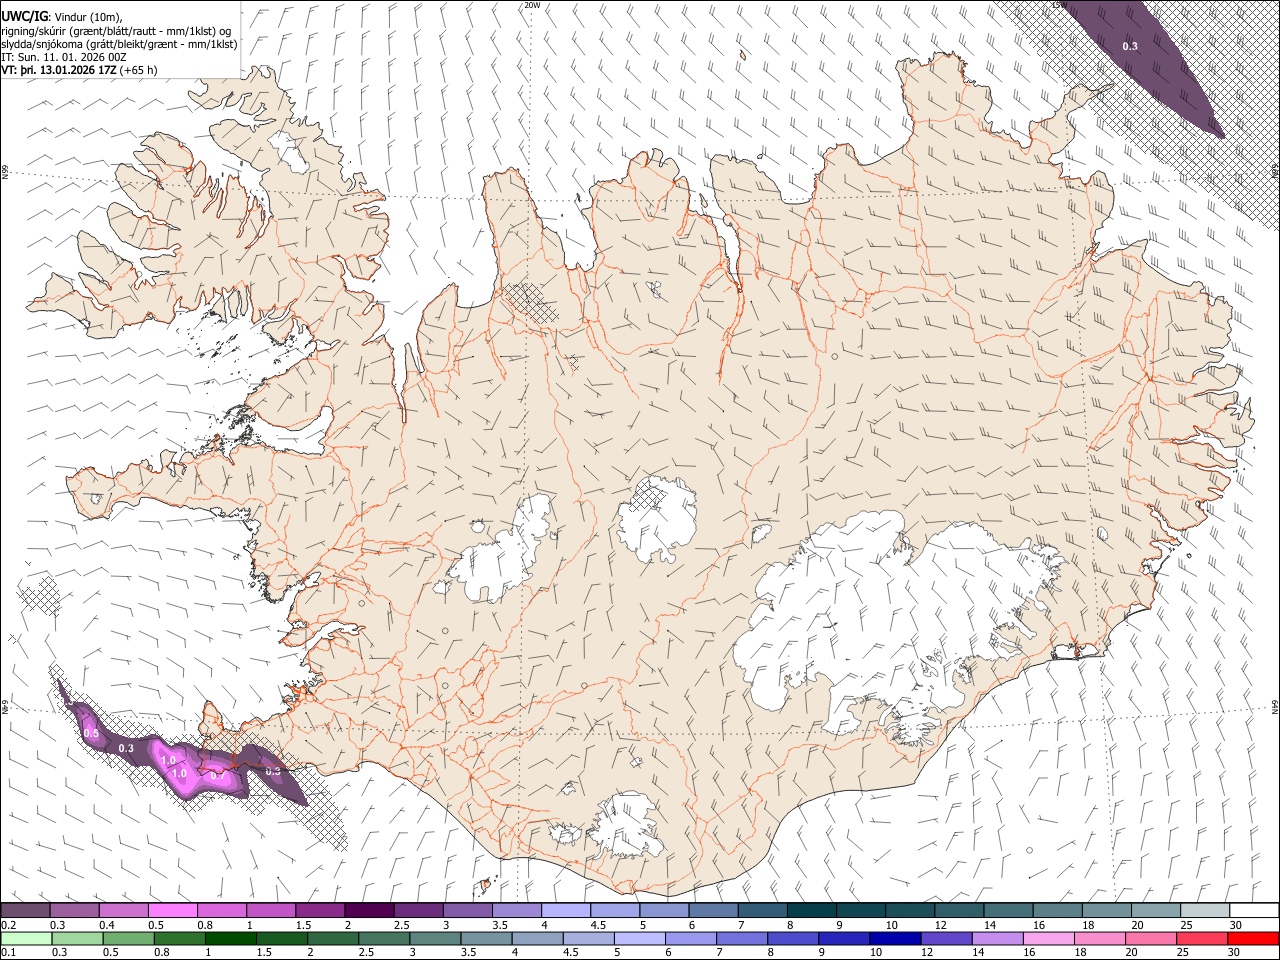This screenshot has height=960, width=1280.
Task: Click the pale lavender snow swatch for 4–4.5
Action: tap(566, 911)
